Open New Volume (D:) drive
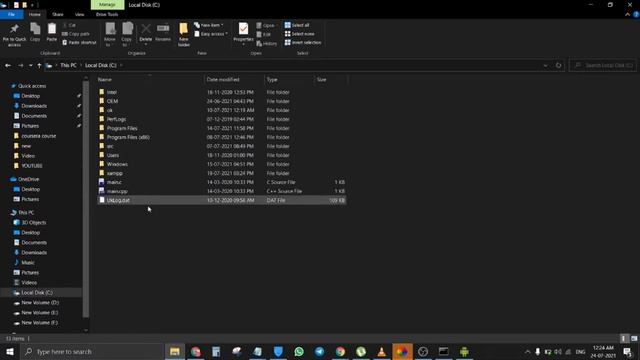The image size is (640, 360). click(x=40, y=302)
